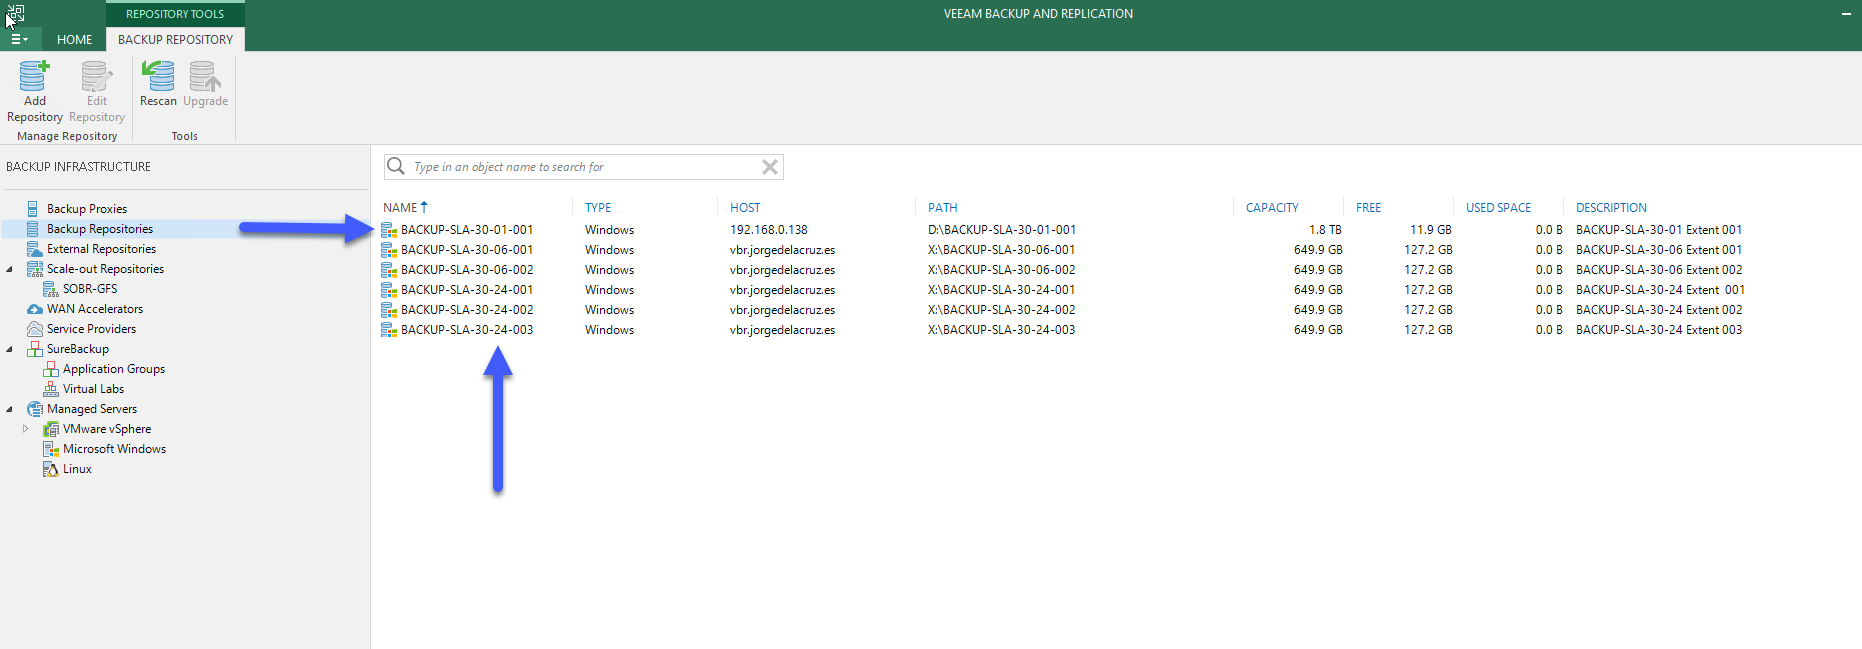Click repository icon for BACKUP-SLA-30-24-002

(389, 310)
